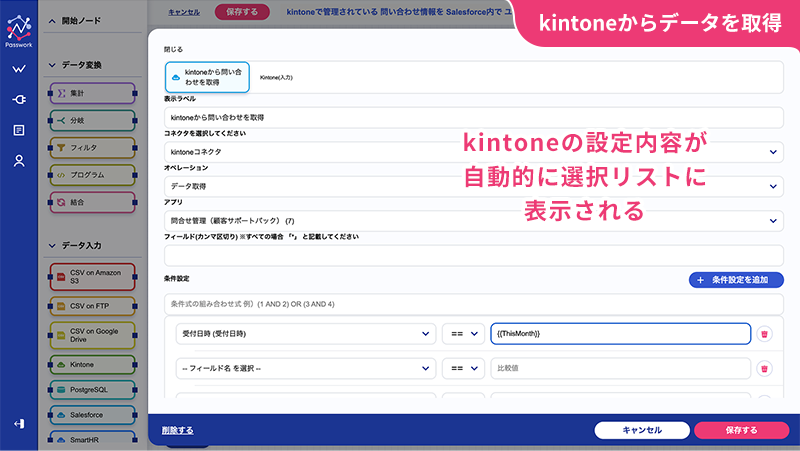Select the フィルタ node
Image resolution: width=800 pixels, height=451 pixels.
tap(92, 147)
